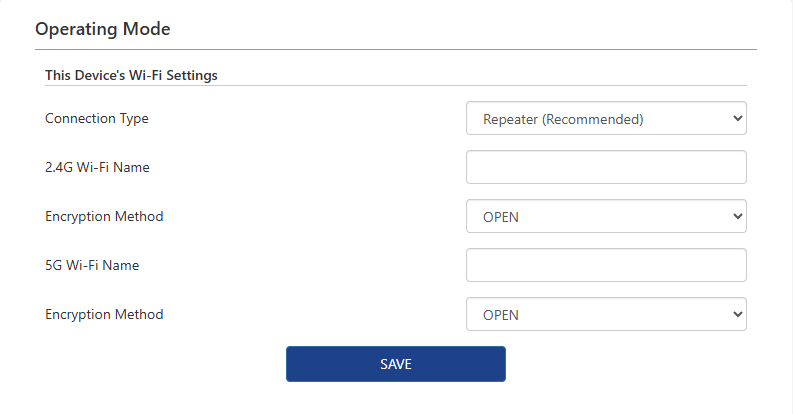Click the Encryption Method label below 2.4G name

pos(104,216)
